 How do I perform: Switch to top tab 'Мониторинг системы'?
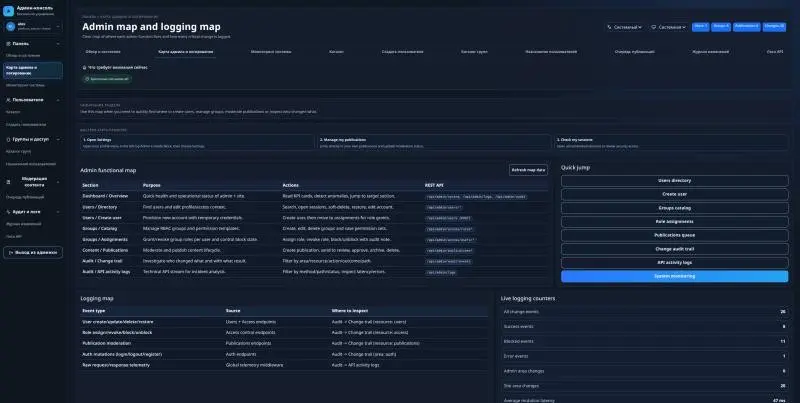pos(271,52)
